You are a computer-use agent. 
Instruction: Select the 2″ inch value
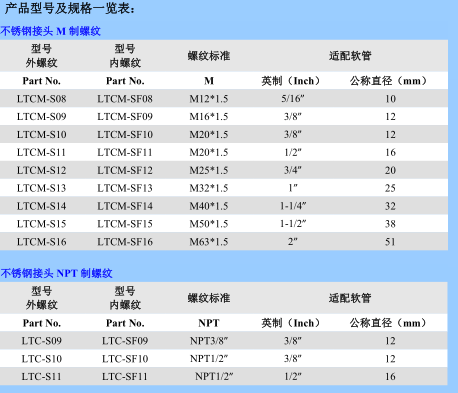(x=293, y=242)
